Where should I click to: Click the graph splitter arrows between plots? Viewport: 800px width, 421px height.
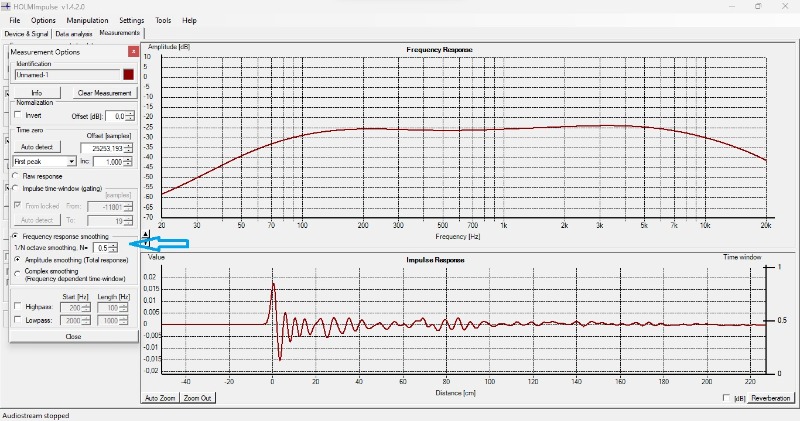pos(146,238)
